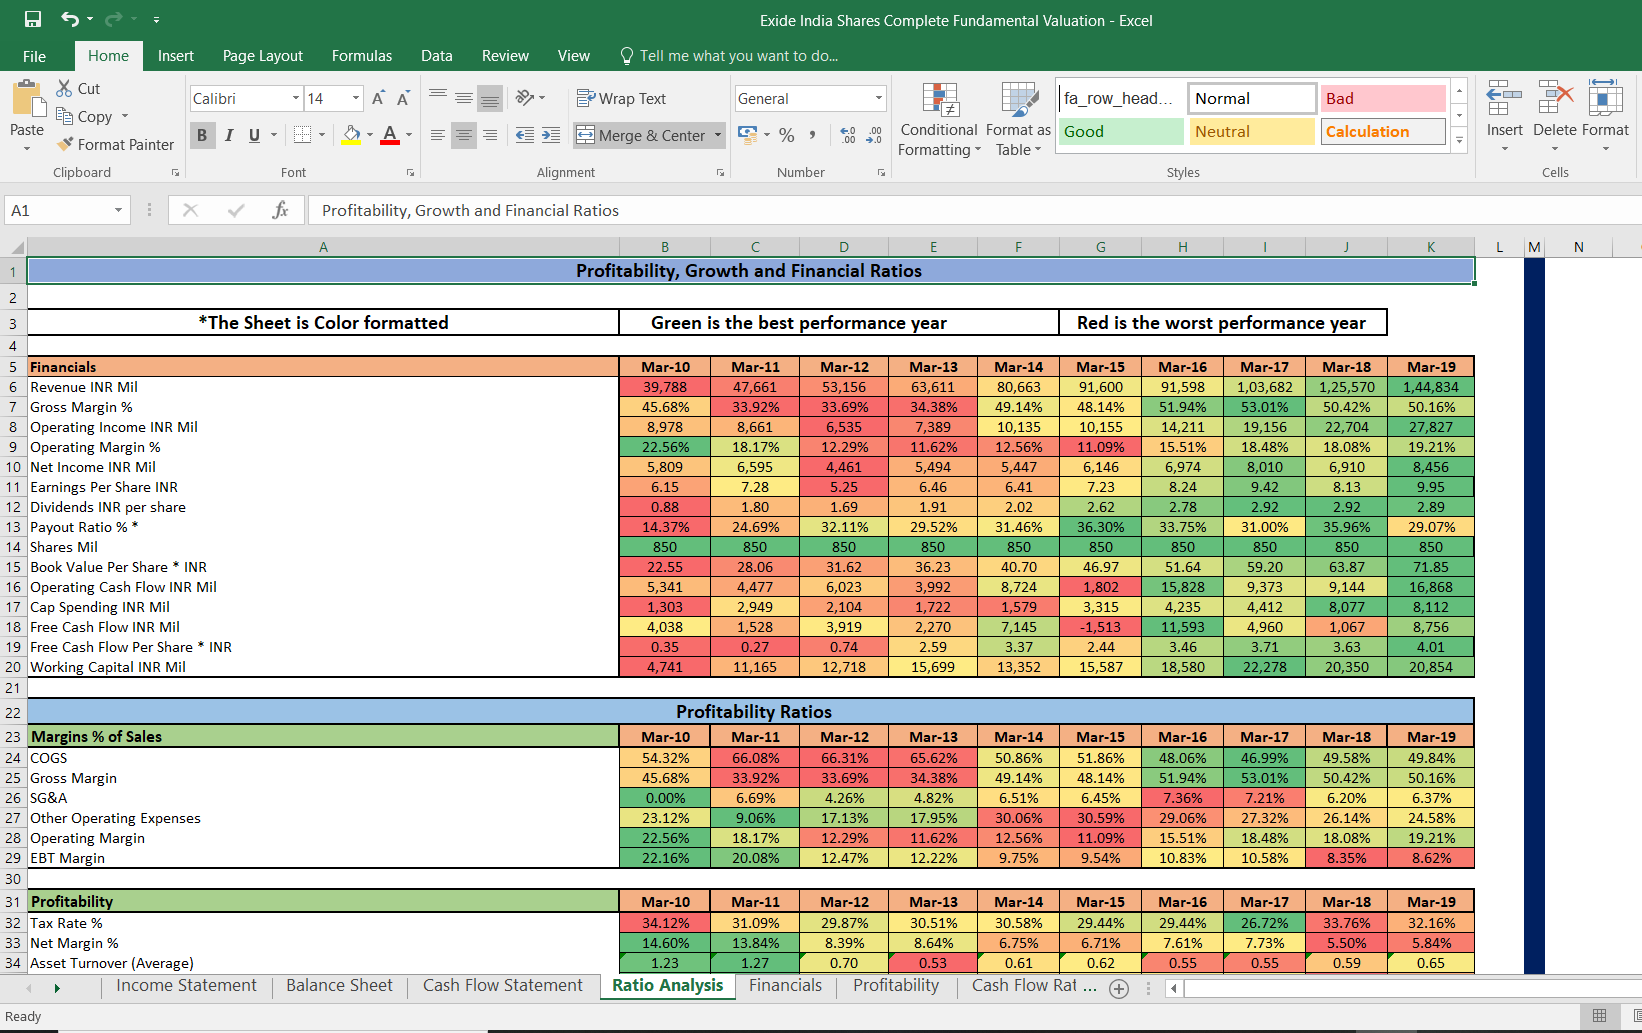1642x1033 pixels.
Task: Toggle Italic formatting
Action: pyautogui.click(x=228, y=135)
